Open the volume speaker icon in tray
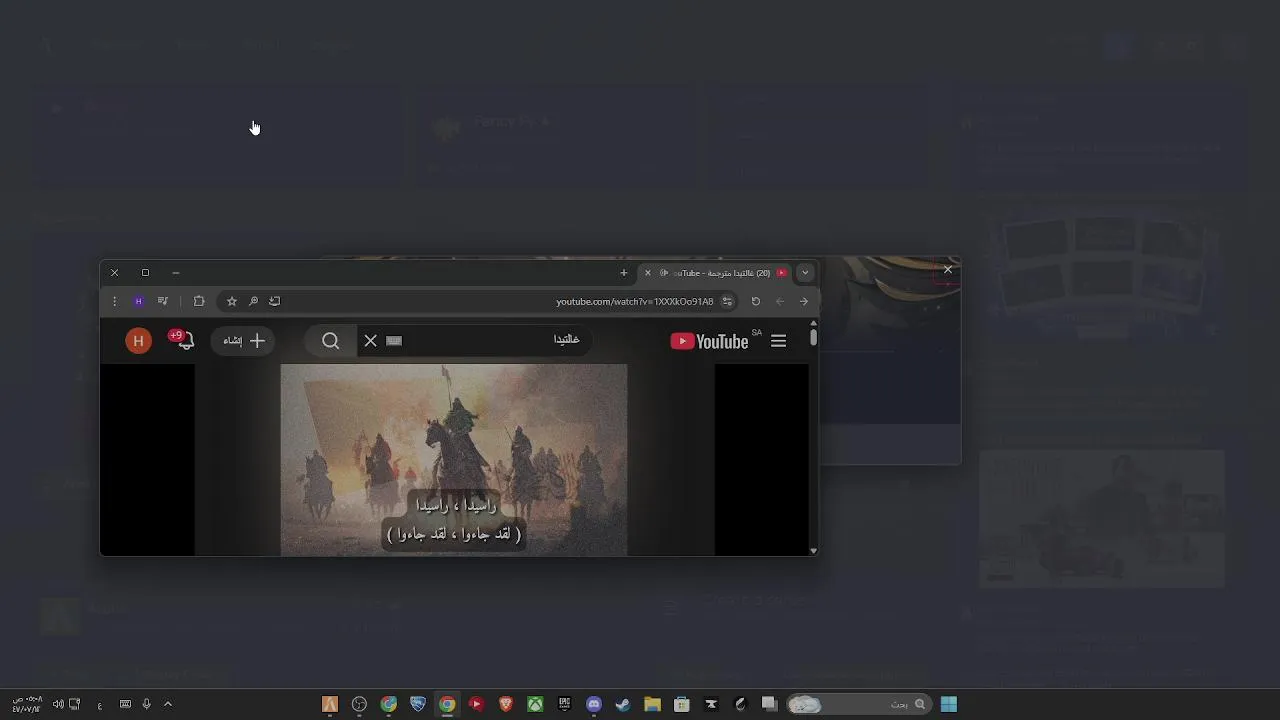This screenshot has width=1280, height=720. click(x=58, y=704)
